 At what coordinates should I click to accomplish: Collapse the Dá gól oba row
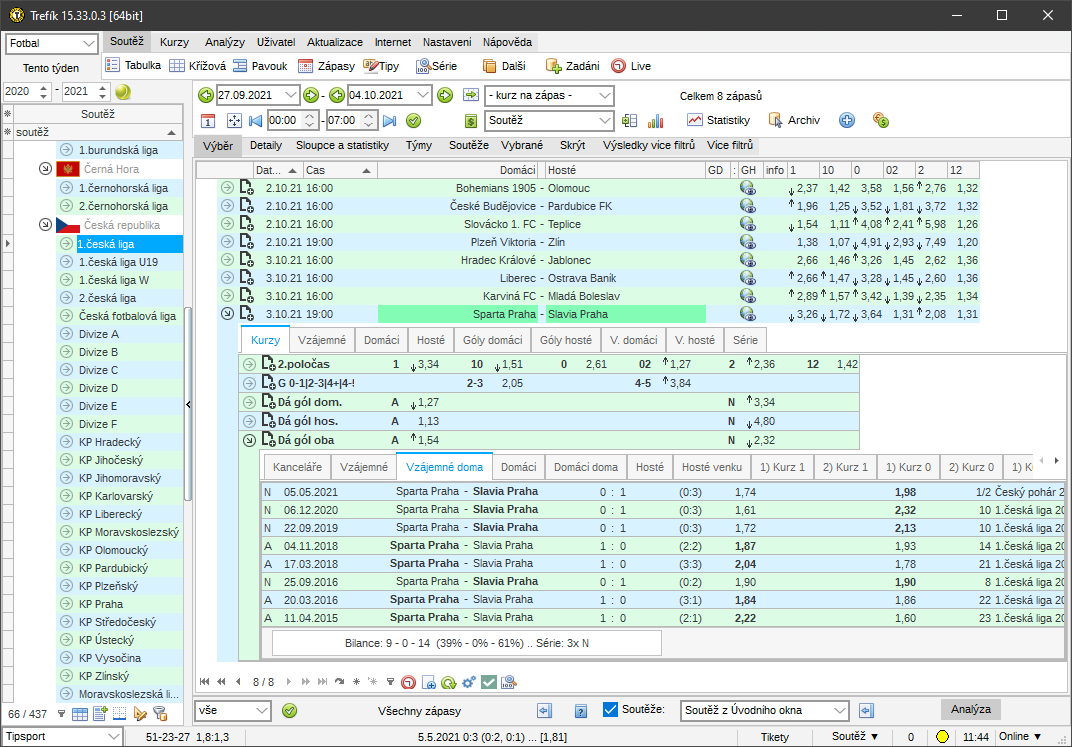[x=250, y=440]
